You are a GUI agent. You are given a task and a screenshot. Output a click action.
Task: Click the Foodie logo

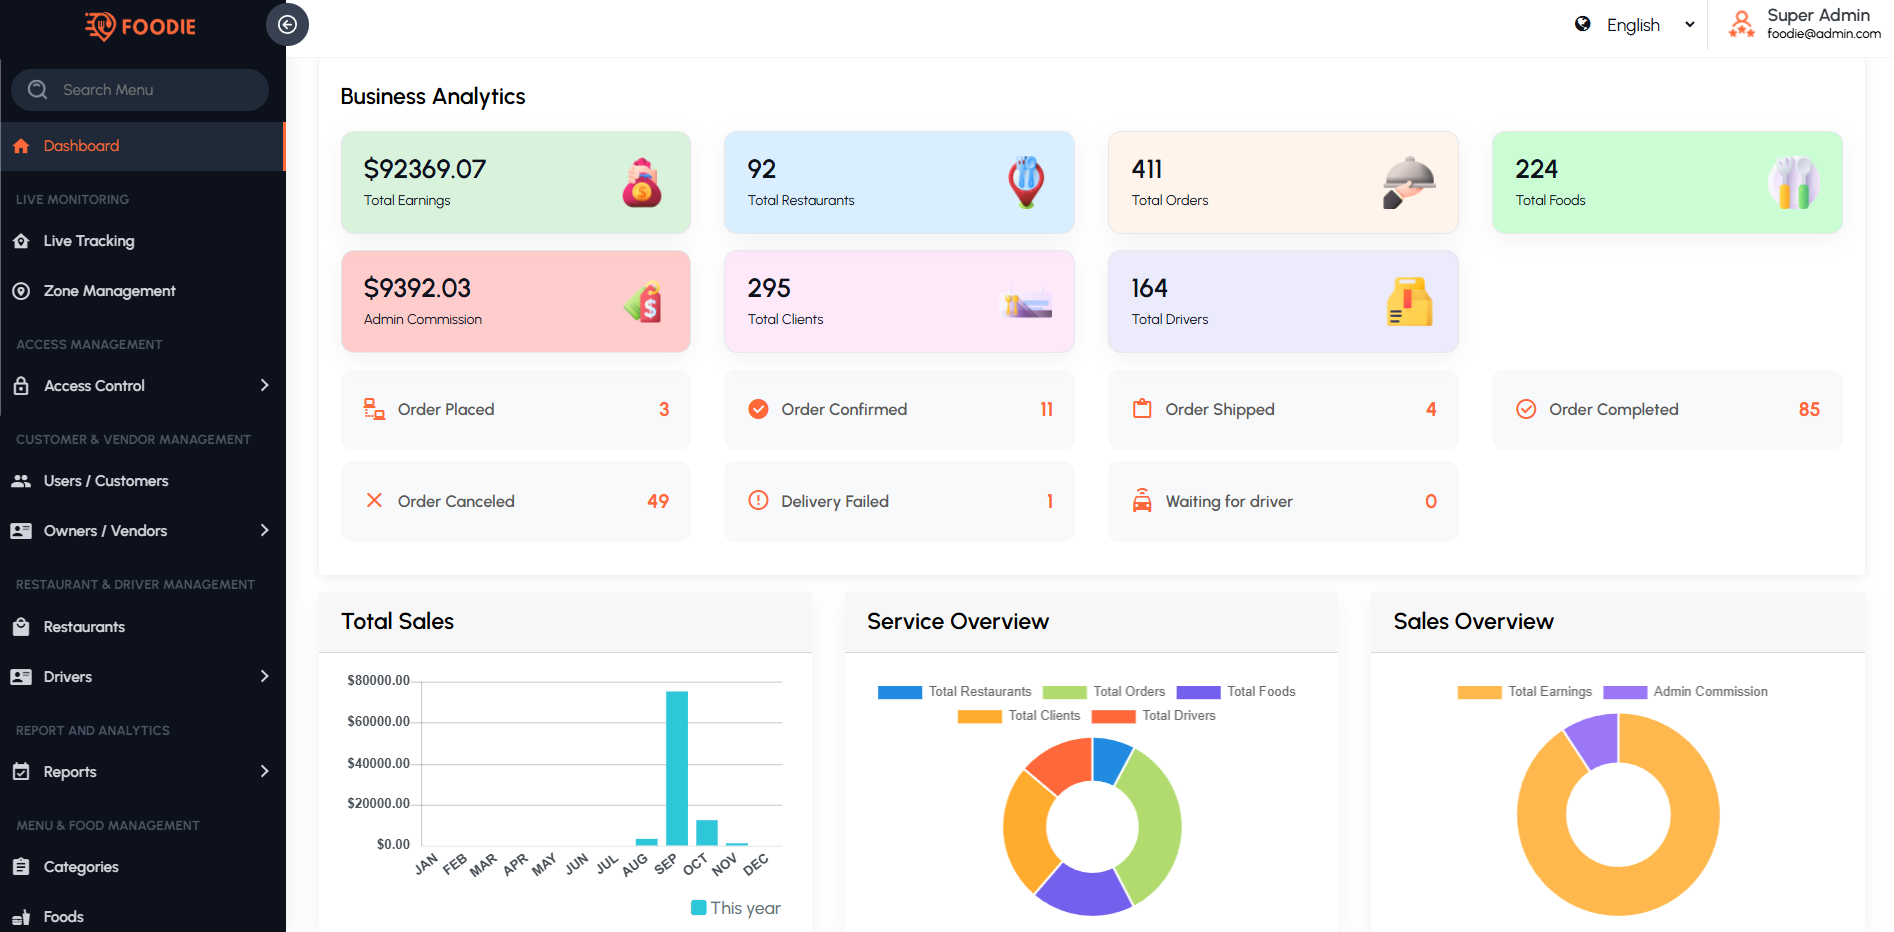[141, 26]
